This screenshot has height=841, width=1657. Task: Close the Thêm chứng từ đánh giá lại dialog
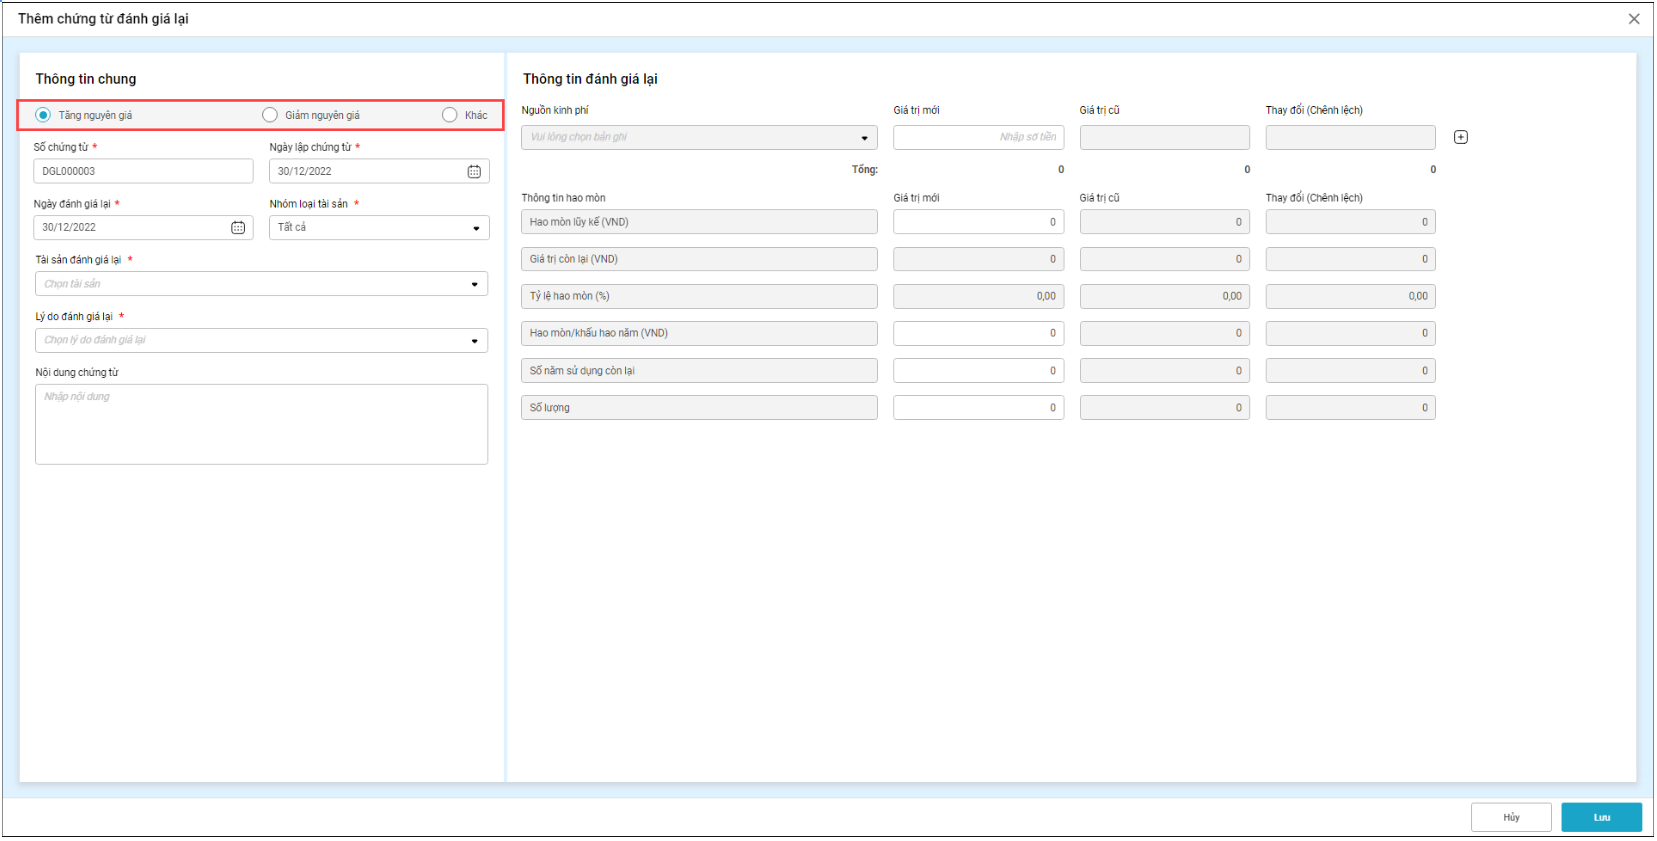coord(1633,19)
